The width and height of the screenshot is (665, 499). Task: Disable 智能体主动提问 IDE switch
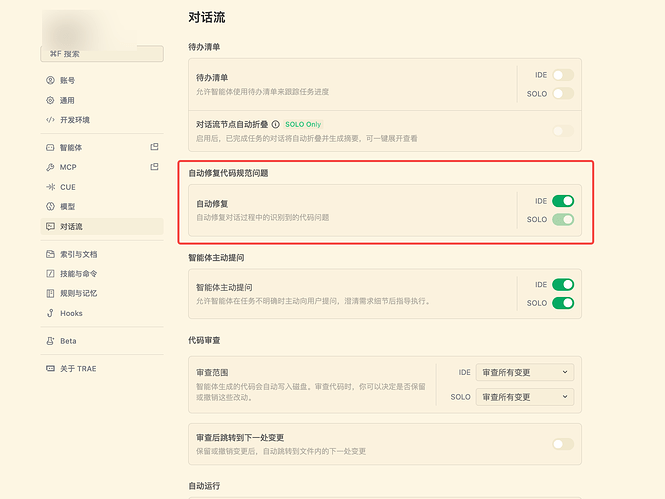pyautogui.click(x=563, y=284)
